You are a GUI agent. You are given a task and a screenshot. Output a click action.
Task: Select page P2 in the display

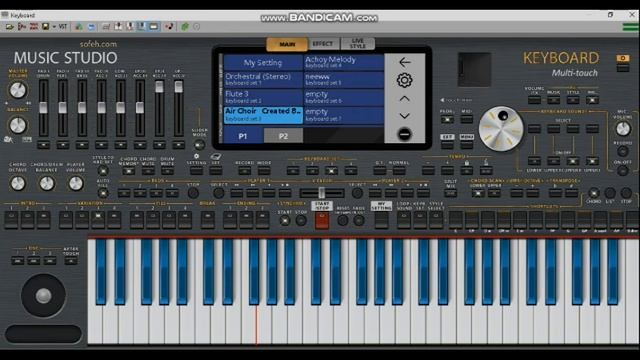283,136
